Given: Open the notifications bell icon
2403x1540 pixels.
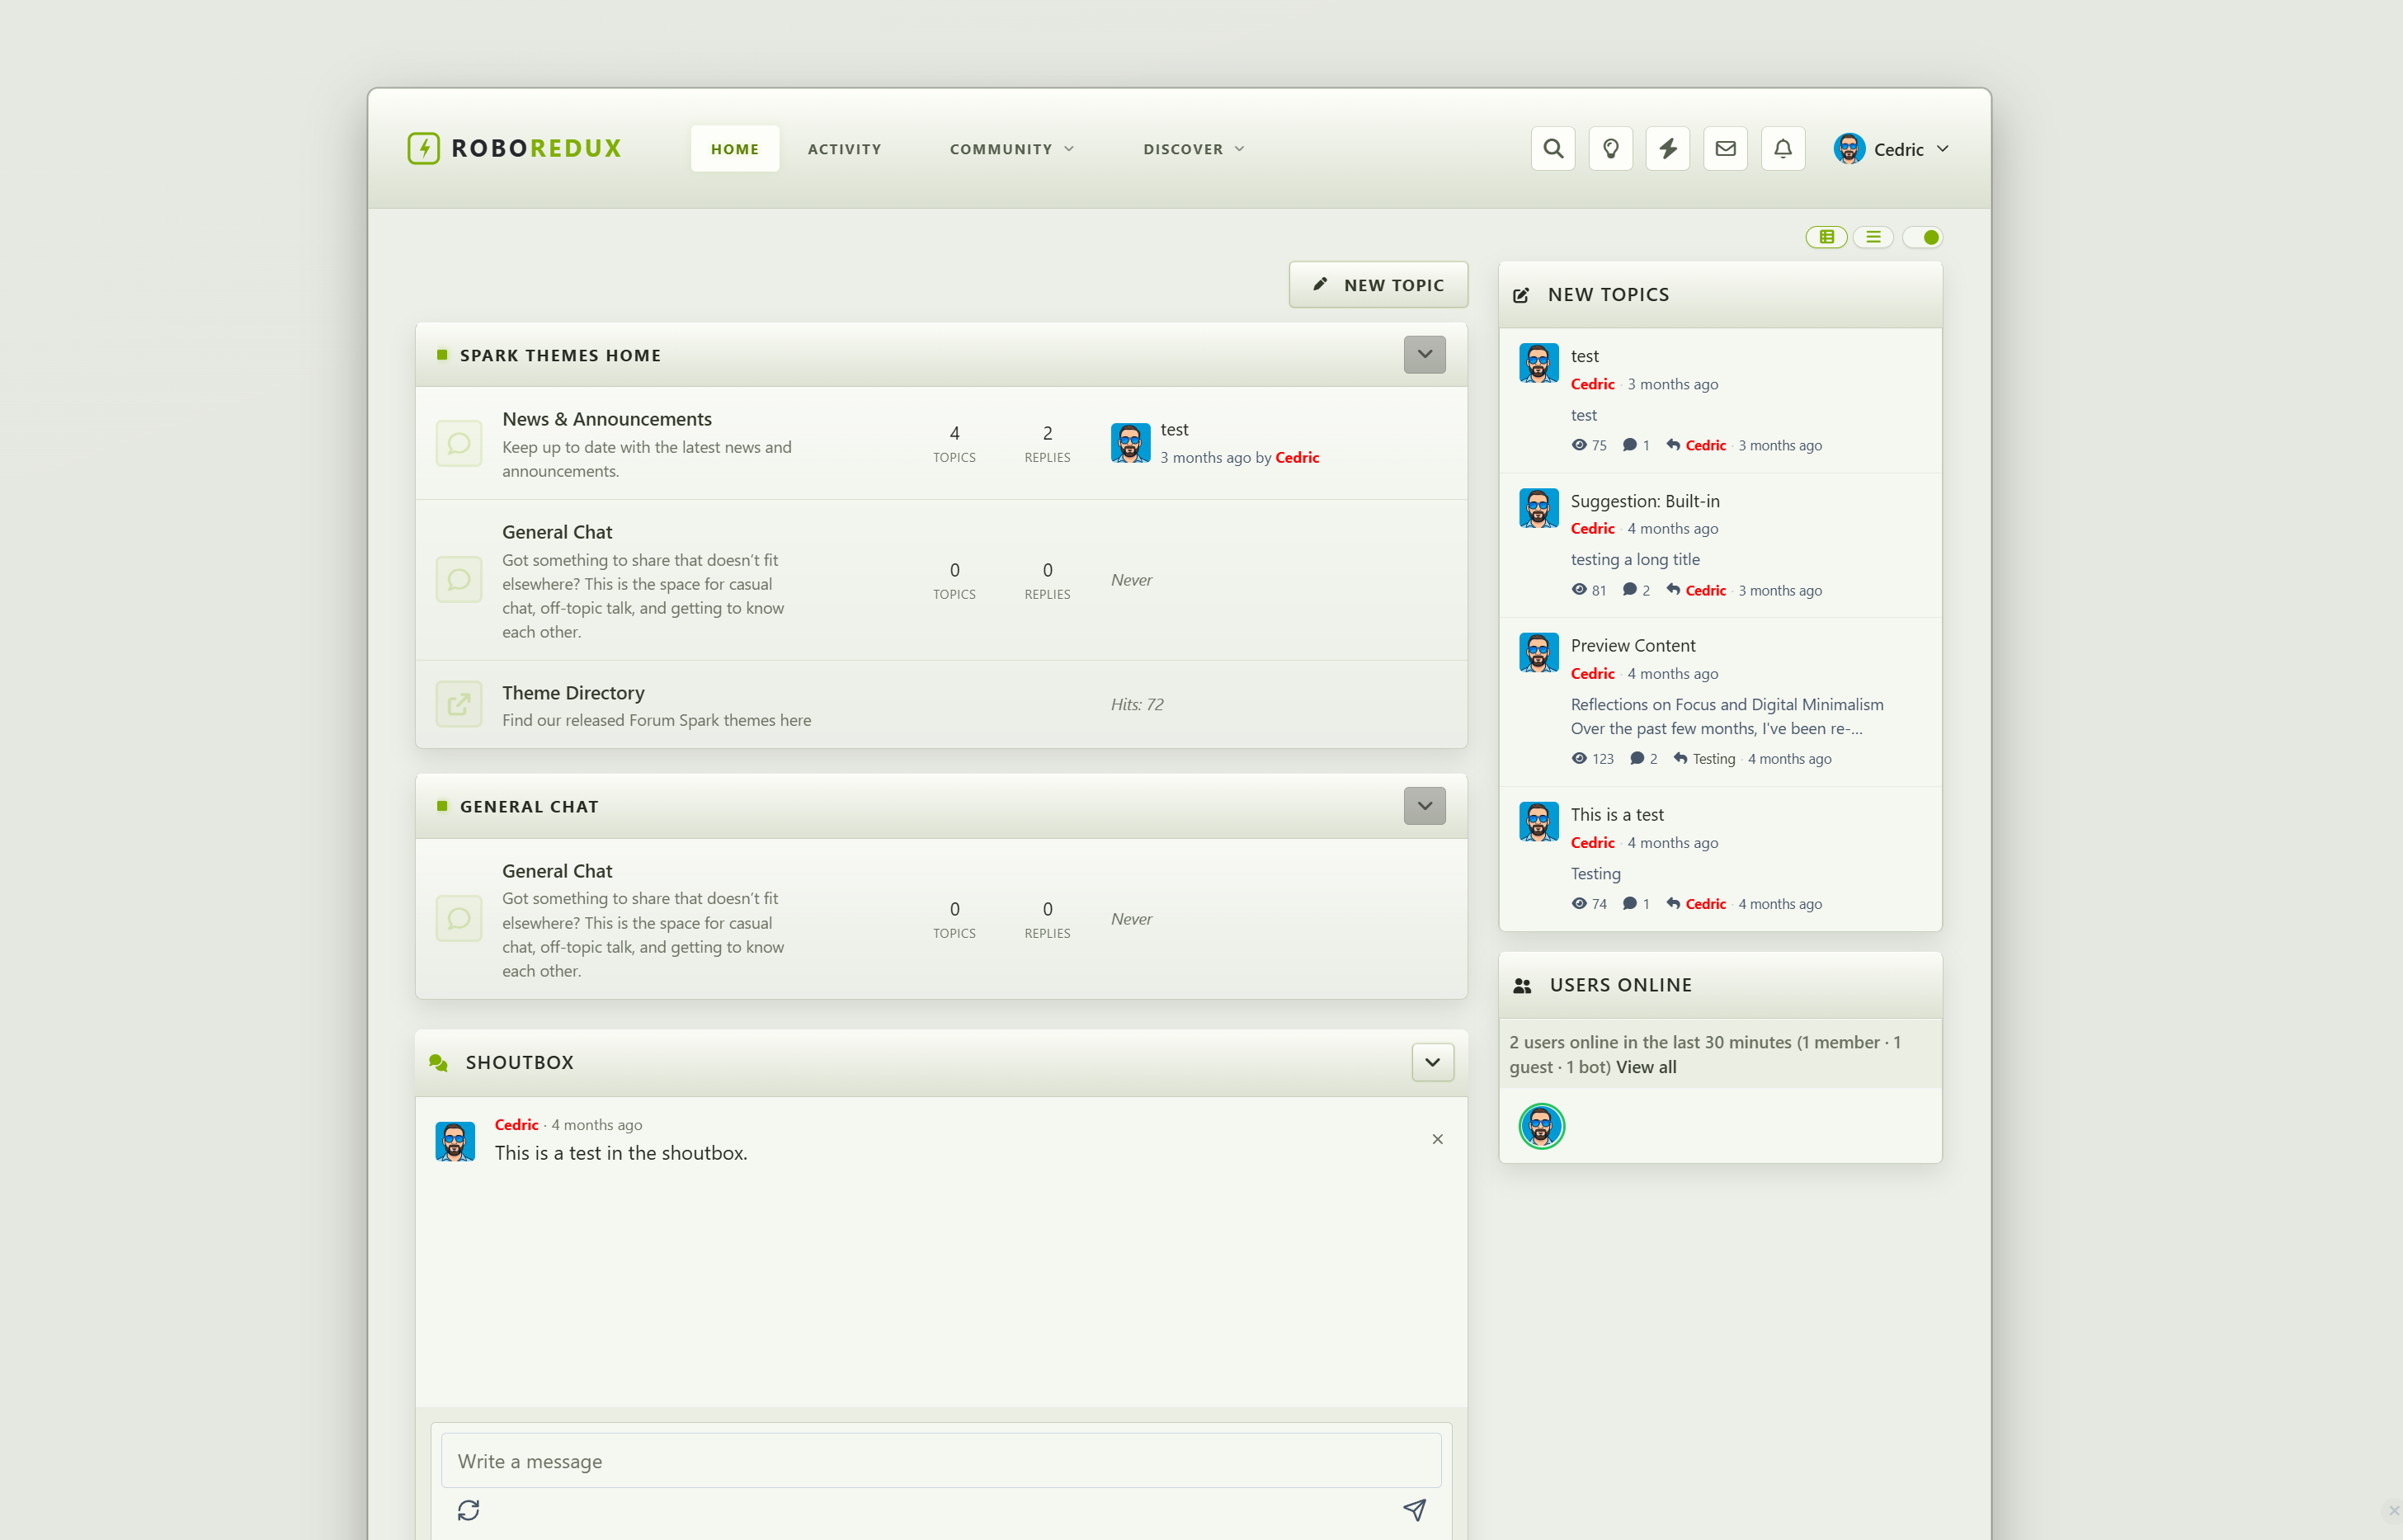Looking at the screenshot, I should pos(1783,149).
